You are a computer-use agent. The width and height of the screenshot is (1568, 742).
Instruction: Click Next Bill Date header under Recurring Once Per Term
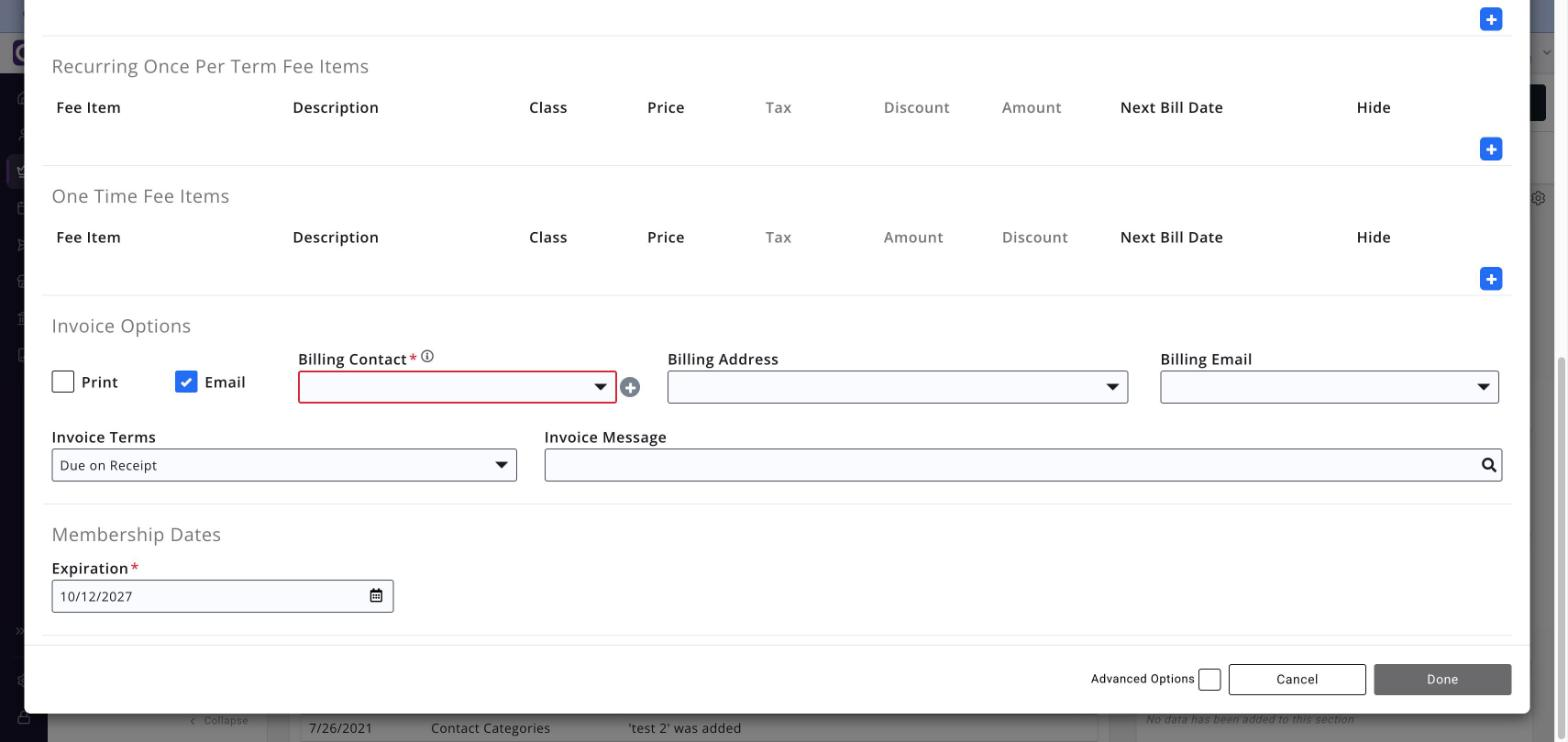[x=1171, y=107]
